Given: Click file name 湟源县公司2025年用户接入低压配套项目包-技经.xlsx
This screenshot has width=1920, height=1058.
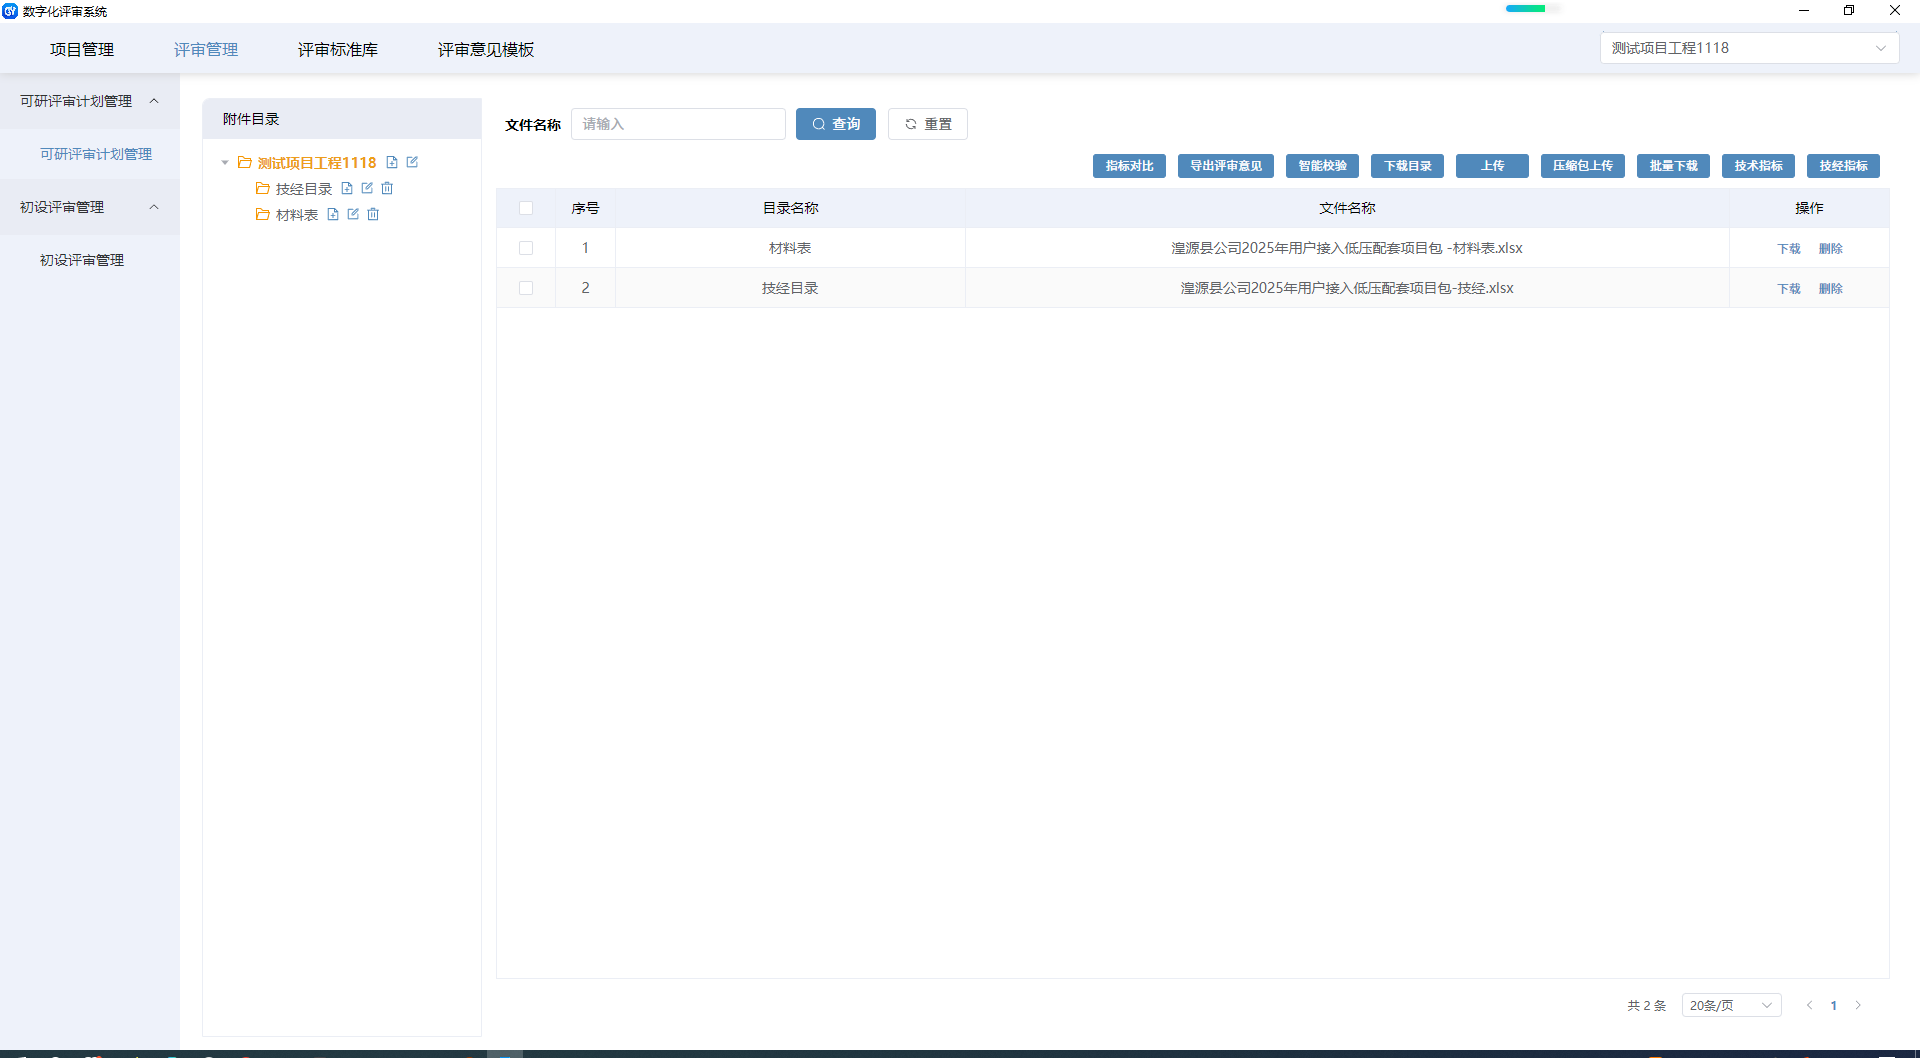Looking at the screenshot, I should [x=1347, y=288].
